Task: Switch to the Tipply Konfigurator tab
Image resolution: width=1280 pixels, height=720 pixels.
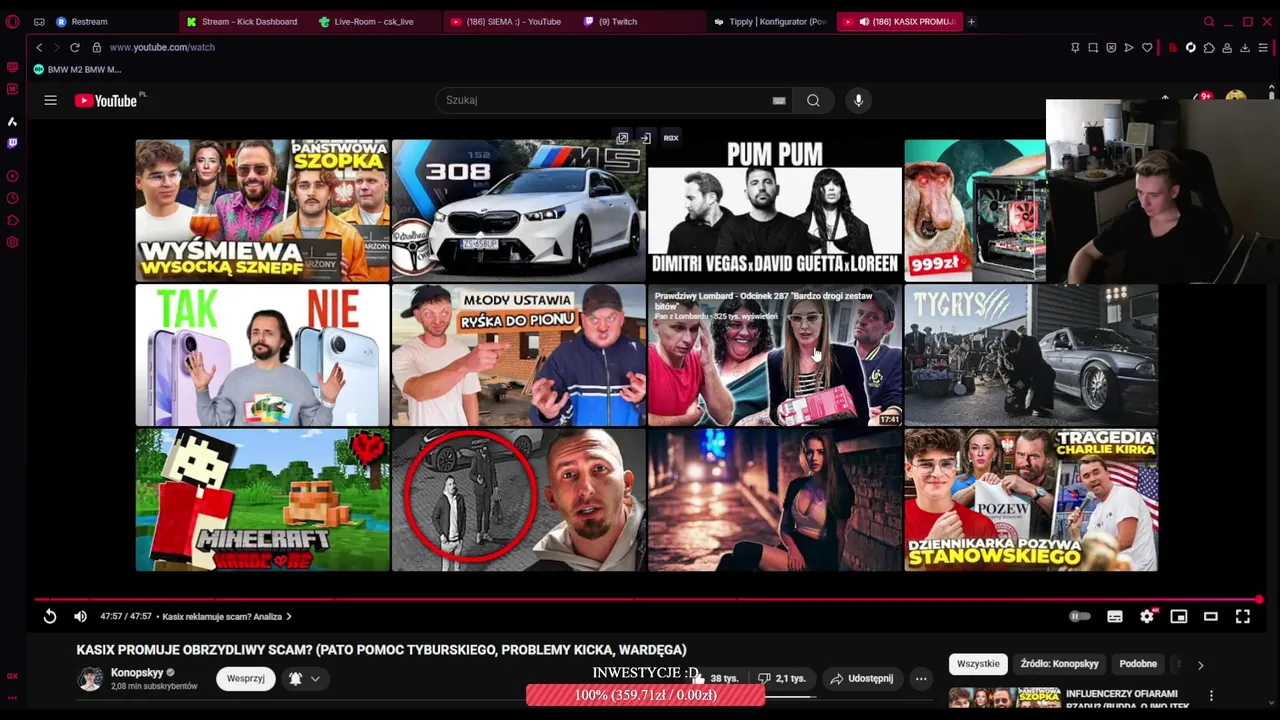Action: [770, 21]
